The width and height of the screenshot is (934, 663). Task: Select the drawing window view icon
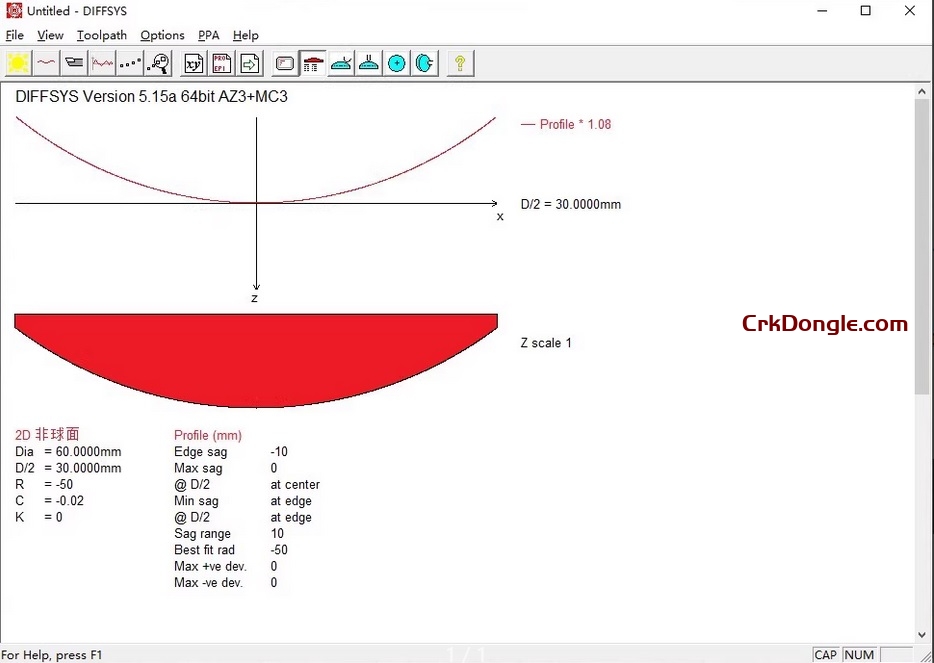click(284, 62)
